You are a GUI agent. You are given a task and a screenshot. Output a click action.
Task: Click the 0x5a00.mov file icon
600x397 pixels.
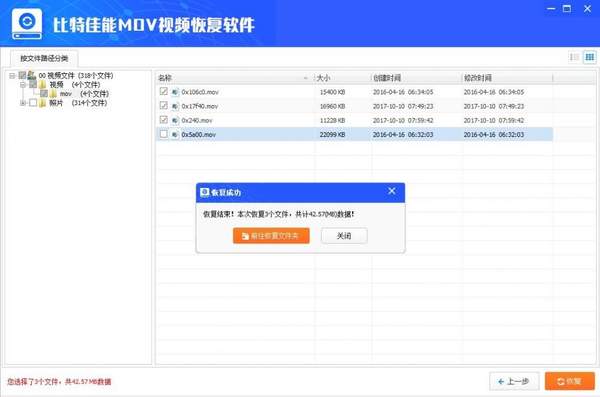pyautogui.click(x=175, y=134)
